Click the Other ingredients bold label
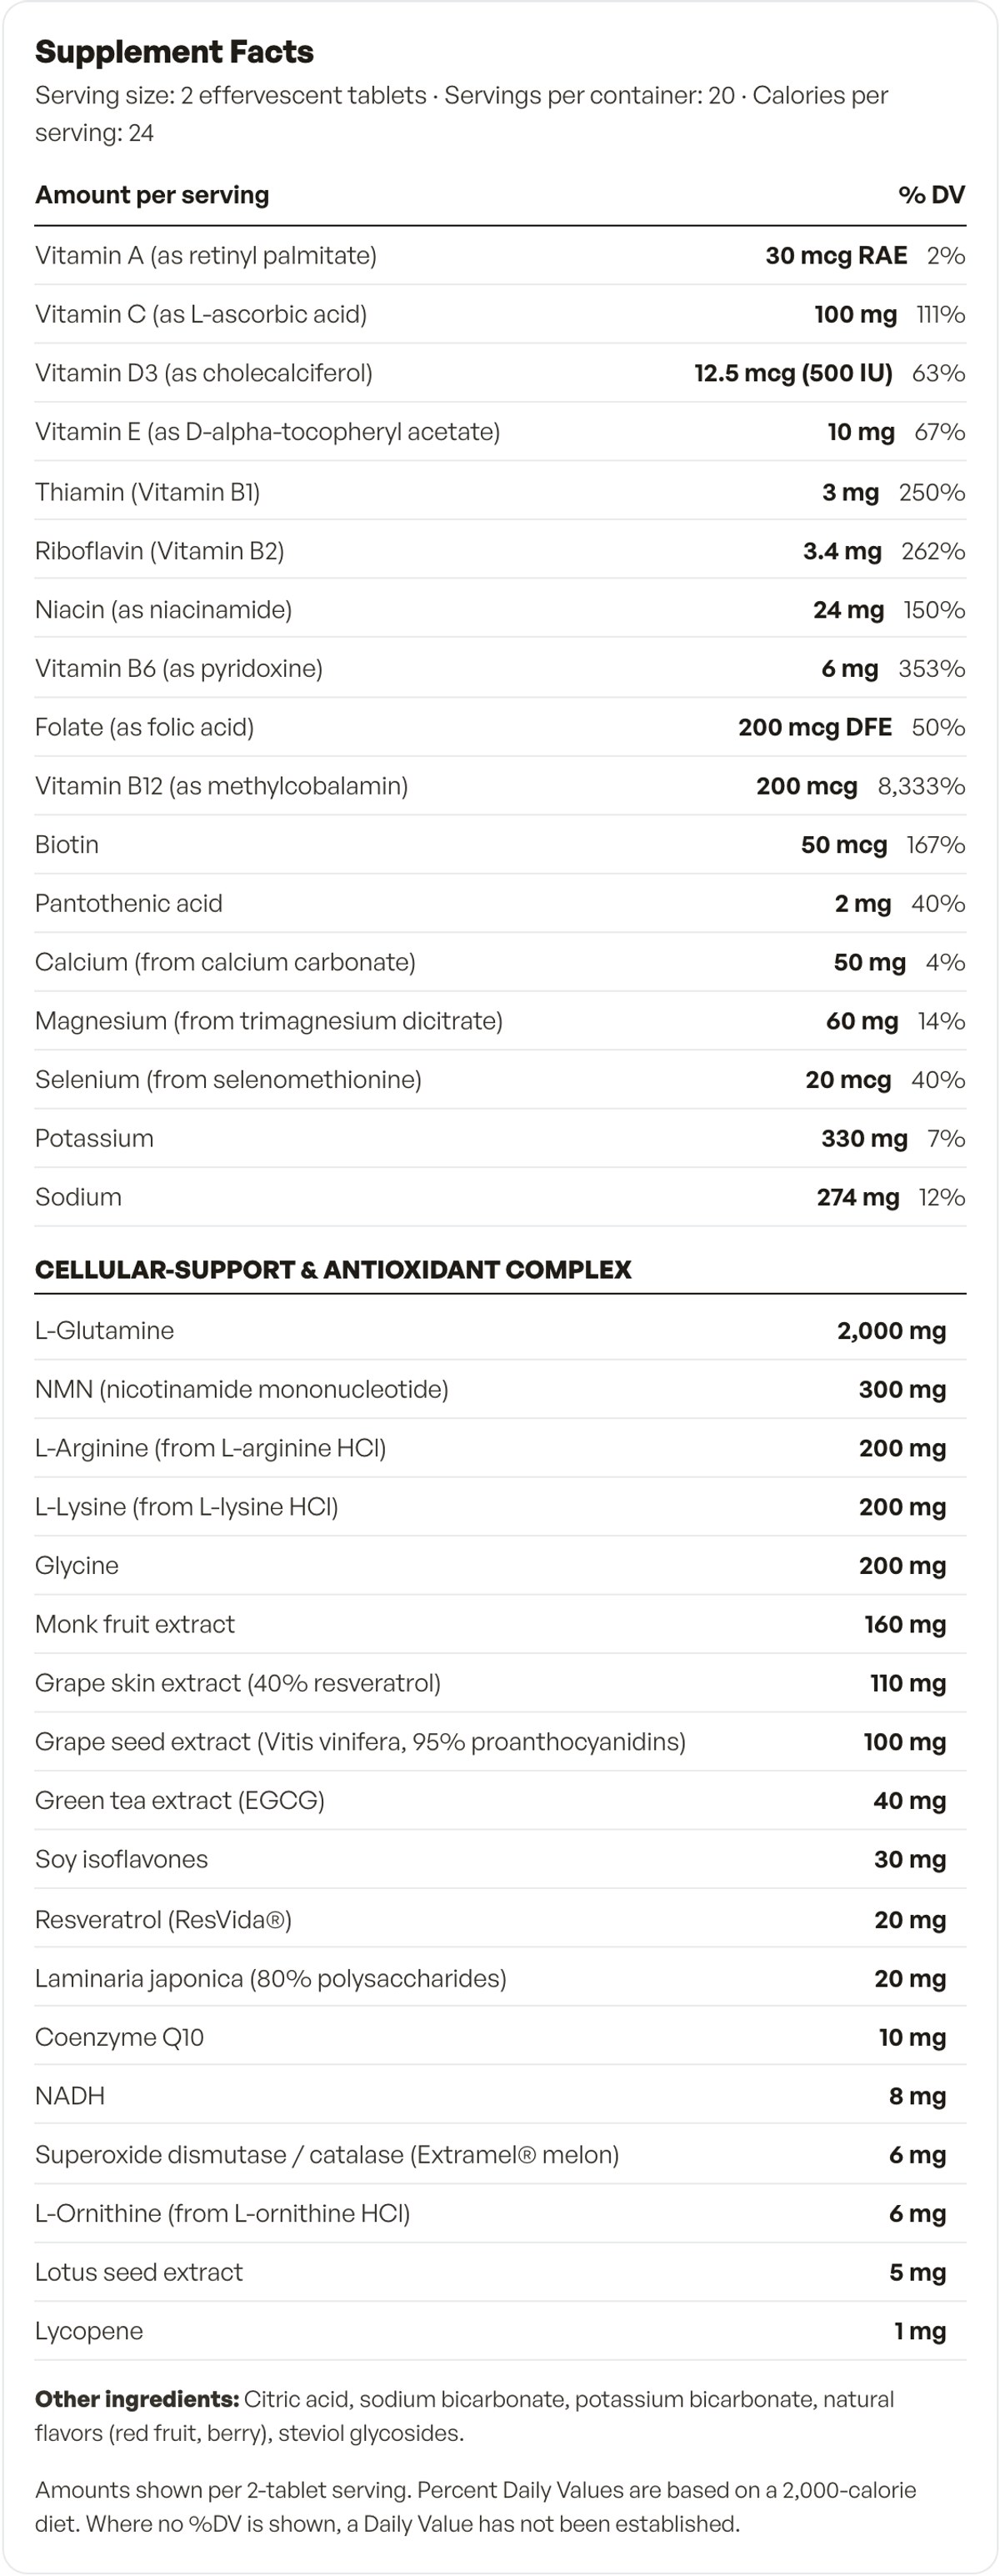This screenshot has width=1000, height=2576. pyautogui.click(x=137, y=2399)
